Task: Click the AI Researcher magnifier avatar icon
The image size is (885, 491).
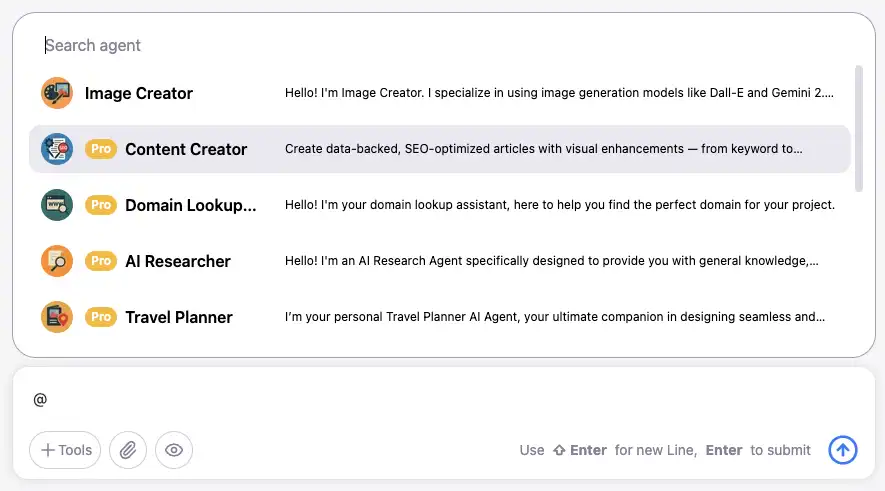Action: [x=56, y=261]
